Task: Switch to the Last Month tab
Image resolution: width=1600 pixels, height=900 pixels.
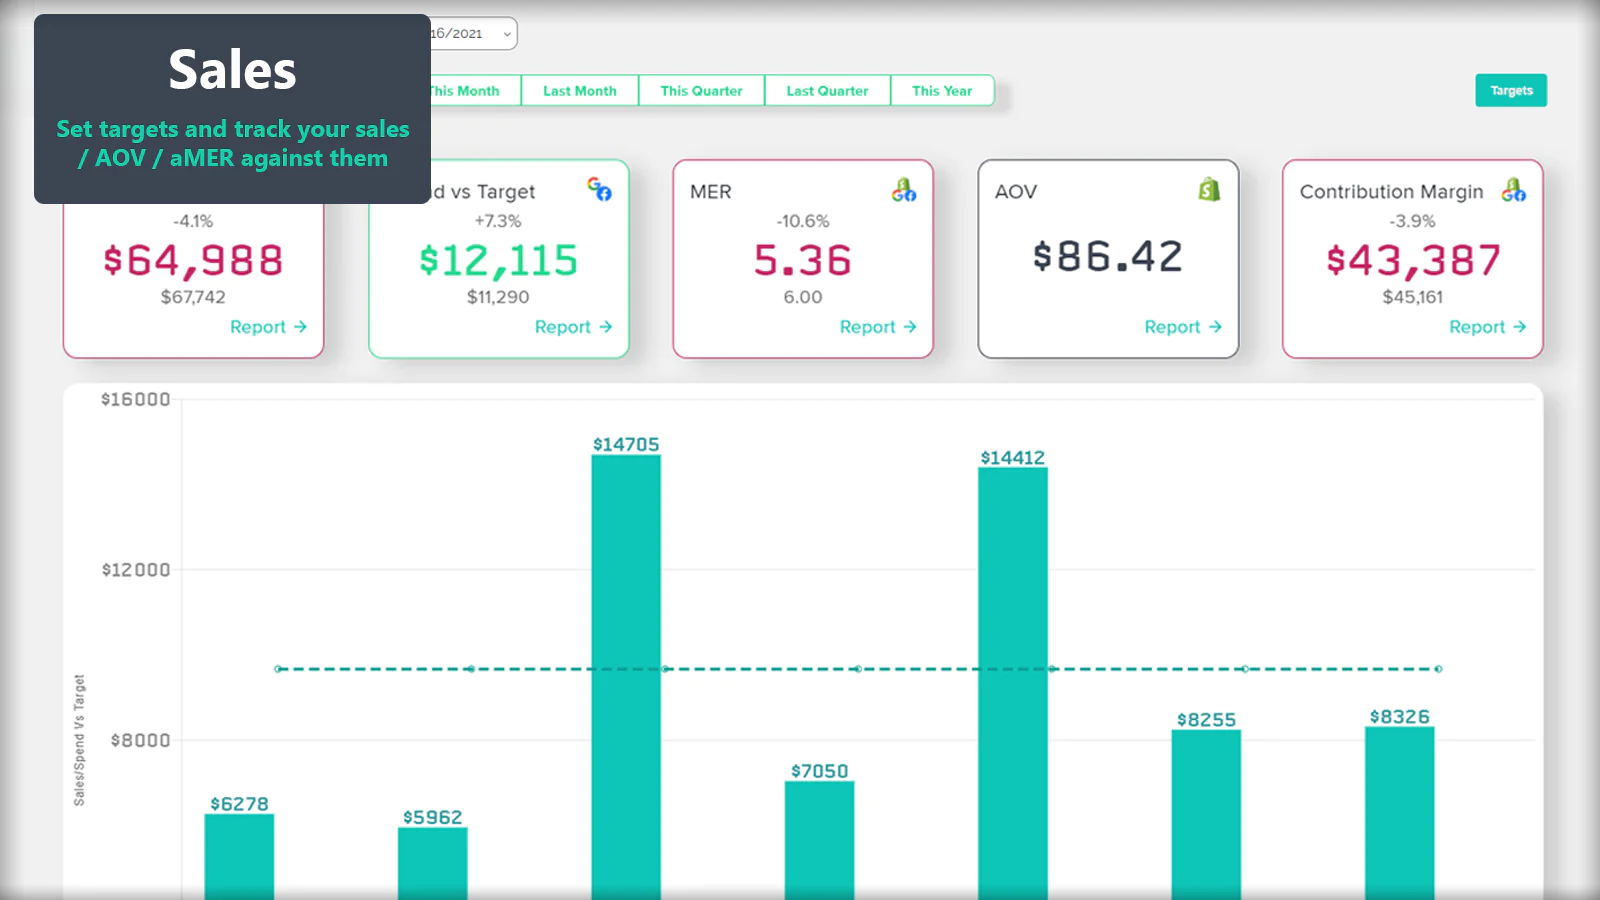Action: [x=579, y=91]
